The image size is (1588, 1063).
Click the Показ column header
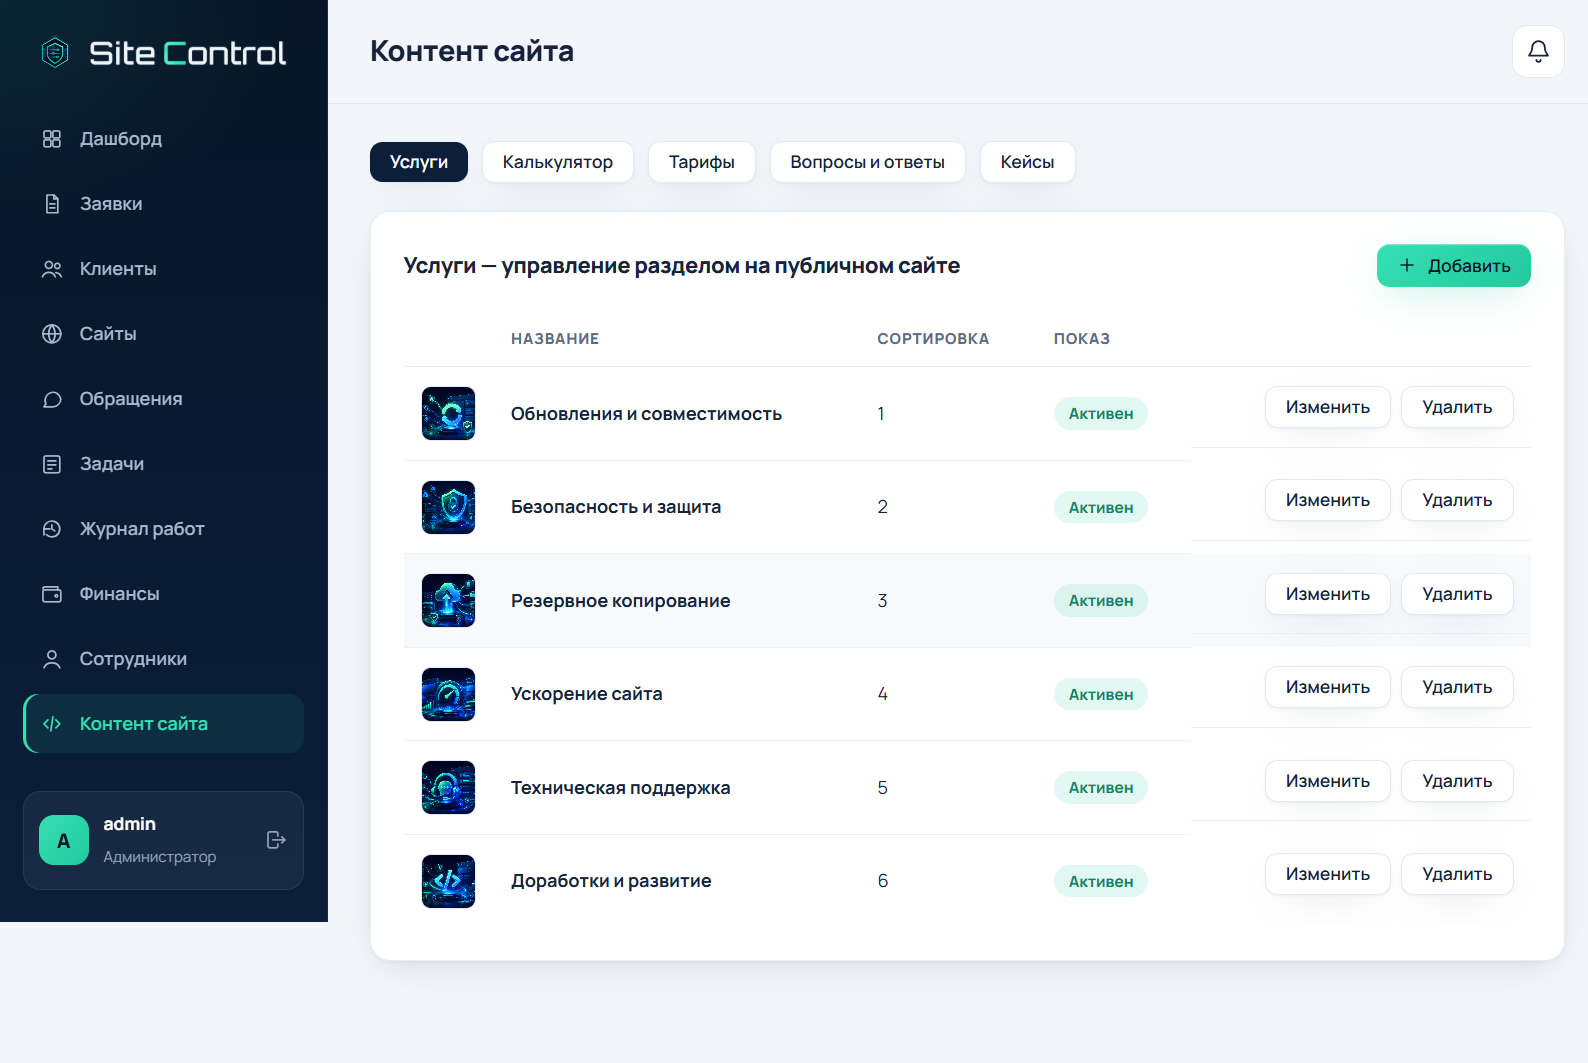tap(1082, 339)
